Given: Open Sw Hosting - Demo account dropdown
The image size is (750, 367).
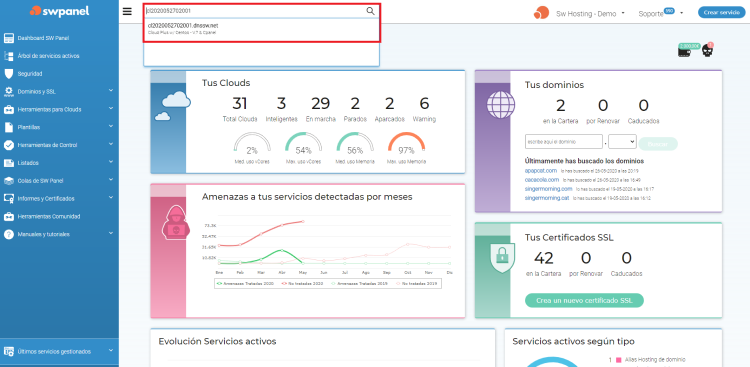Looking at the screenshot, I should click(x=590, y=13).
